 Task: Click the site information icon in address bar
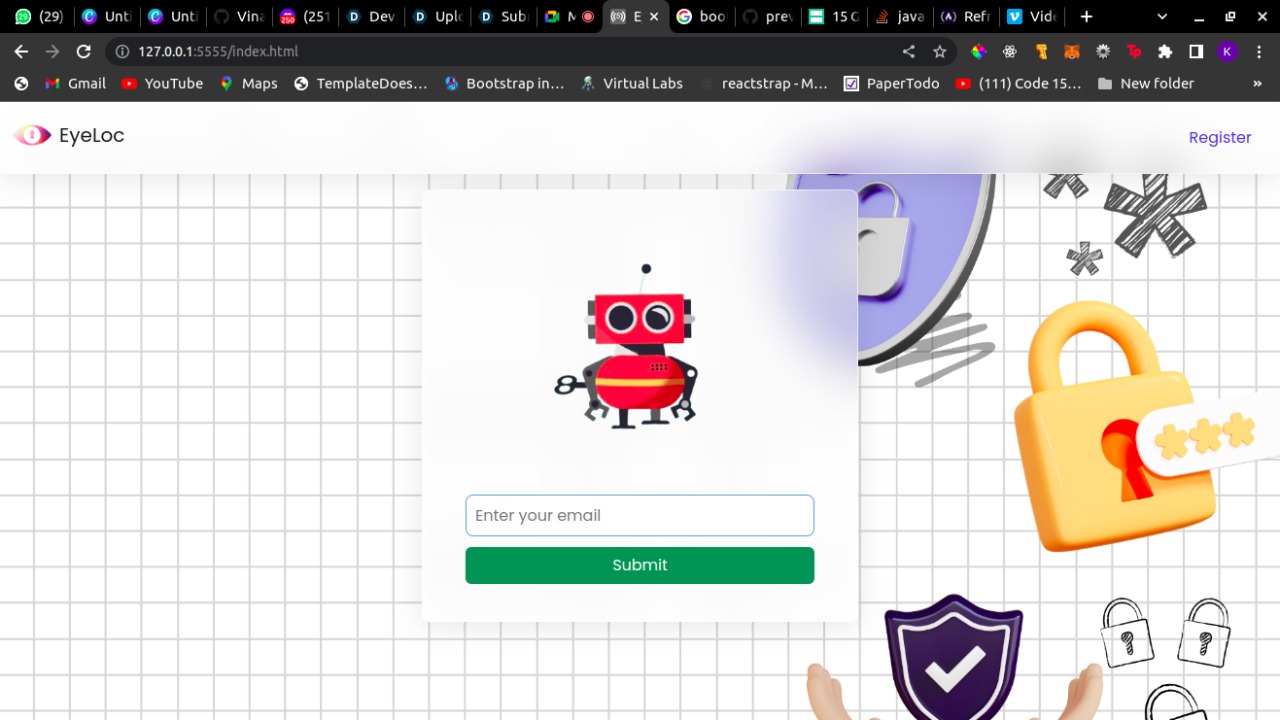[122, 51]
